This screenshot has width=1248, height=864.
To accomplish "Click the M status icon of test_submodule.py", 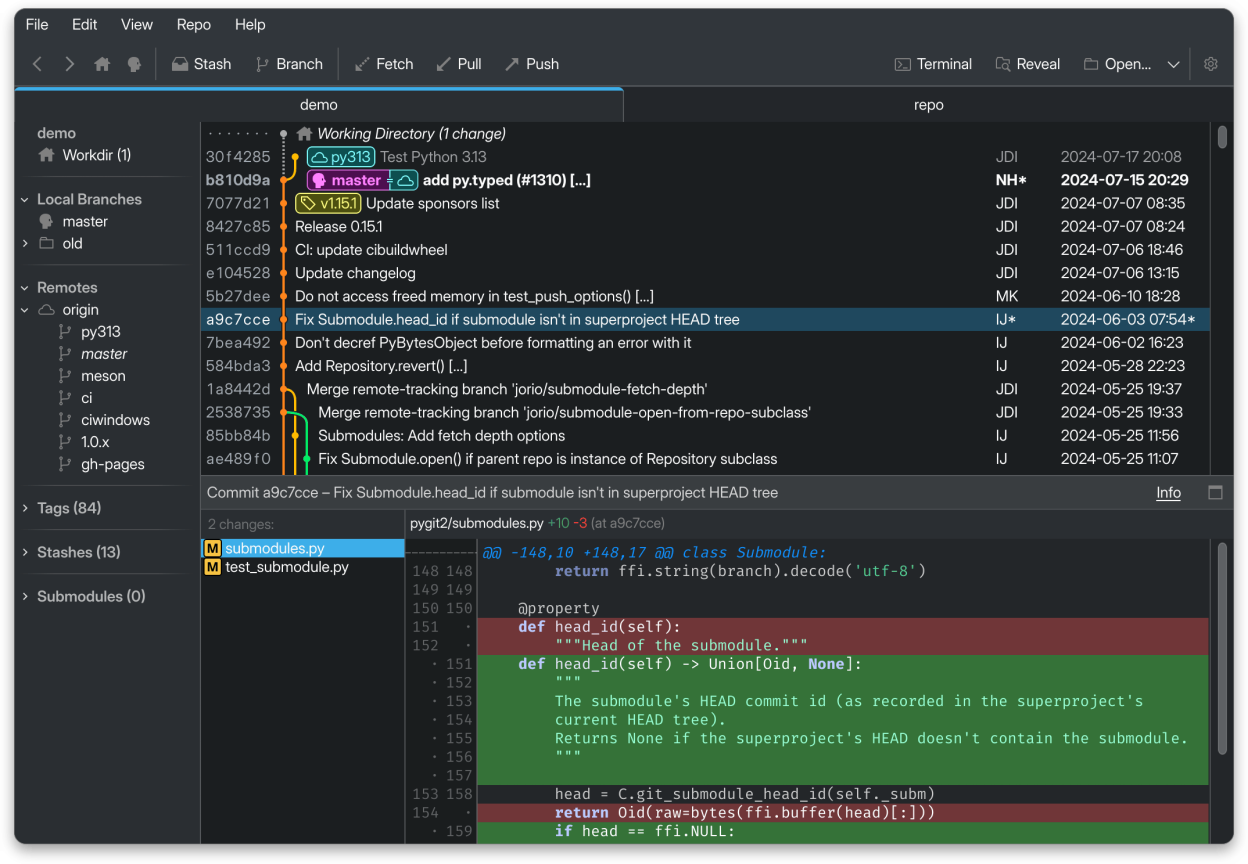I will click(x=212, y=567).
